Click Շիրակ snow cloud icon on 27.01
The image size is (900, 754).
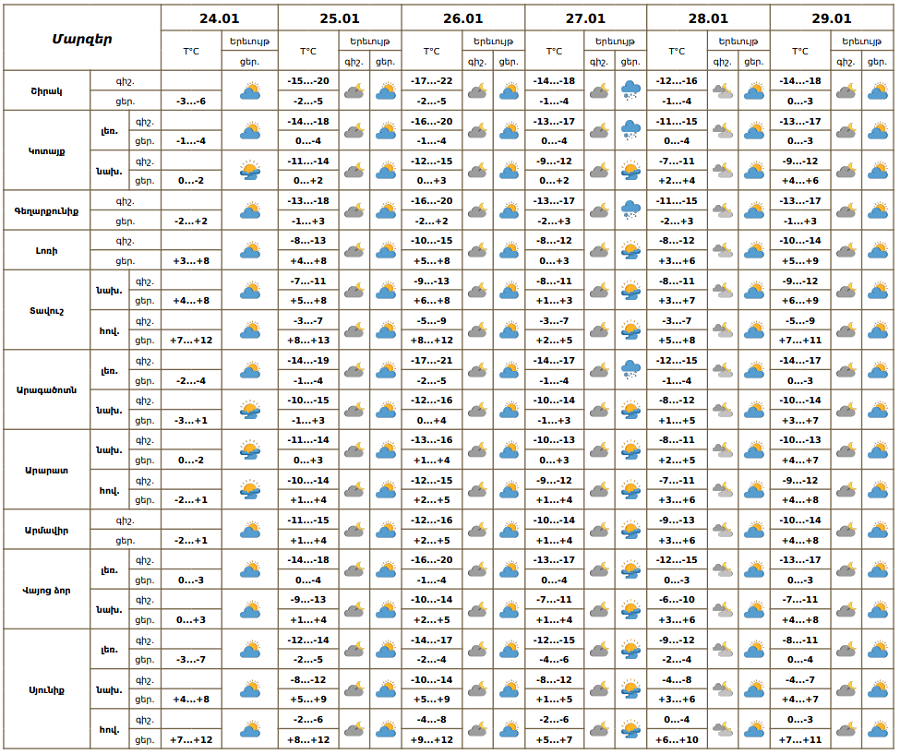pos(630,91)
